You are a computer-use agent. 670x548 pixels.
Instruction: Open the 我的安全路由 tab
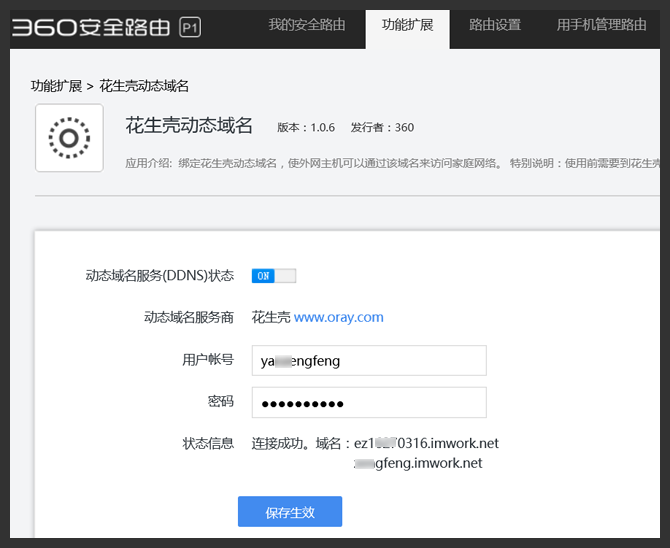[x=307, y=25]
